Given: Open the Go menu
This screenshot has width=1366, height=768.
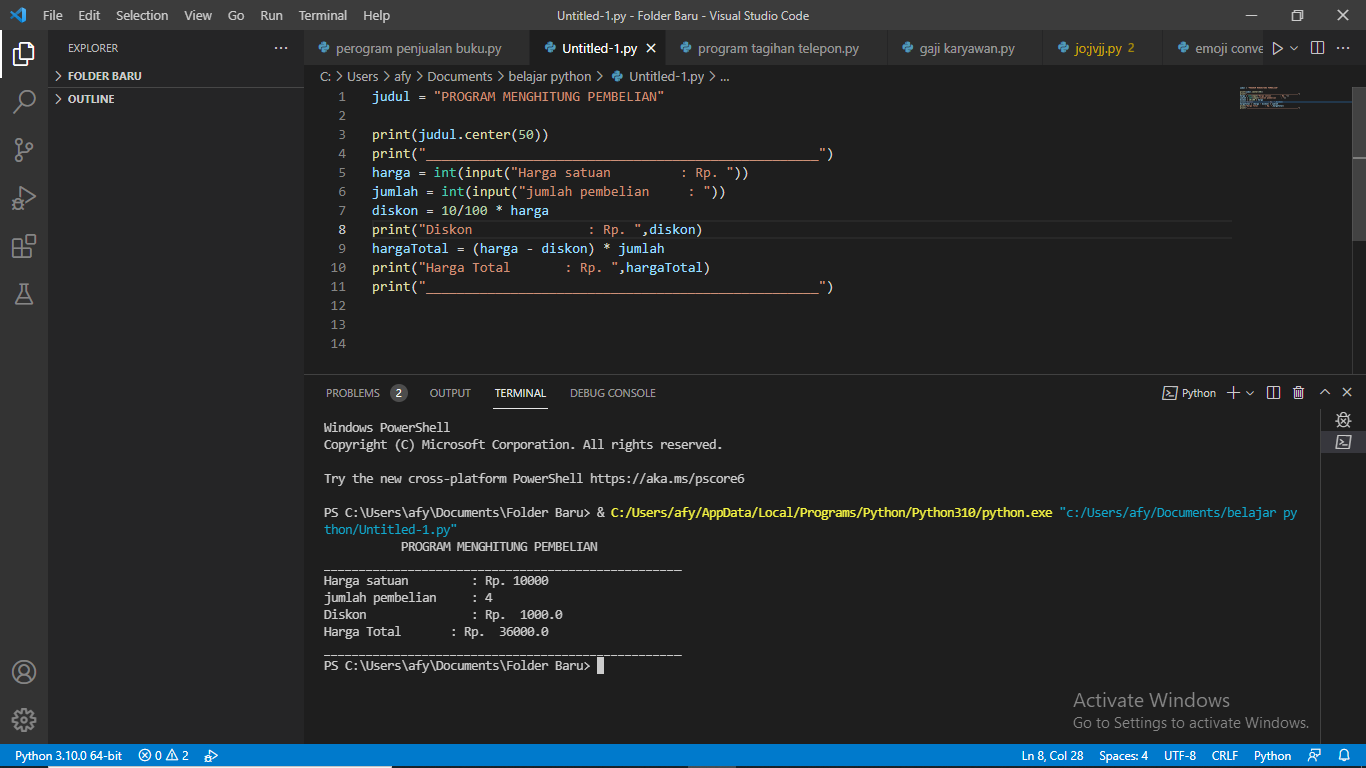Looking at the screenshot, I should 236,15.
